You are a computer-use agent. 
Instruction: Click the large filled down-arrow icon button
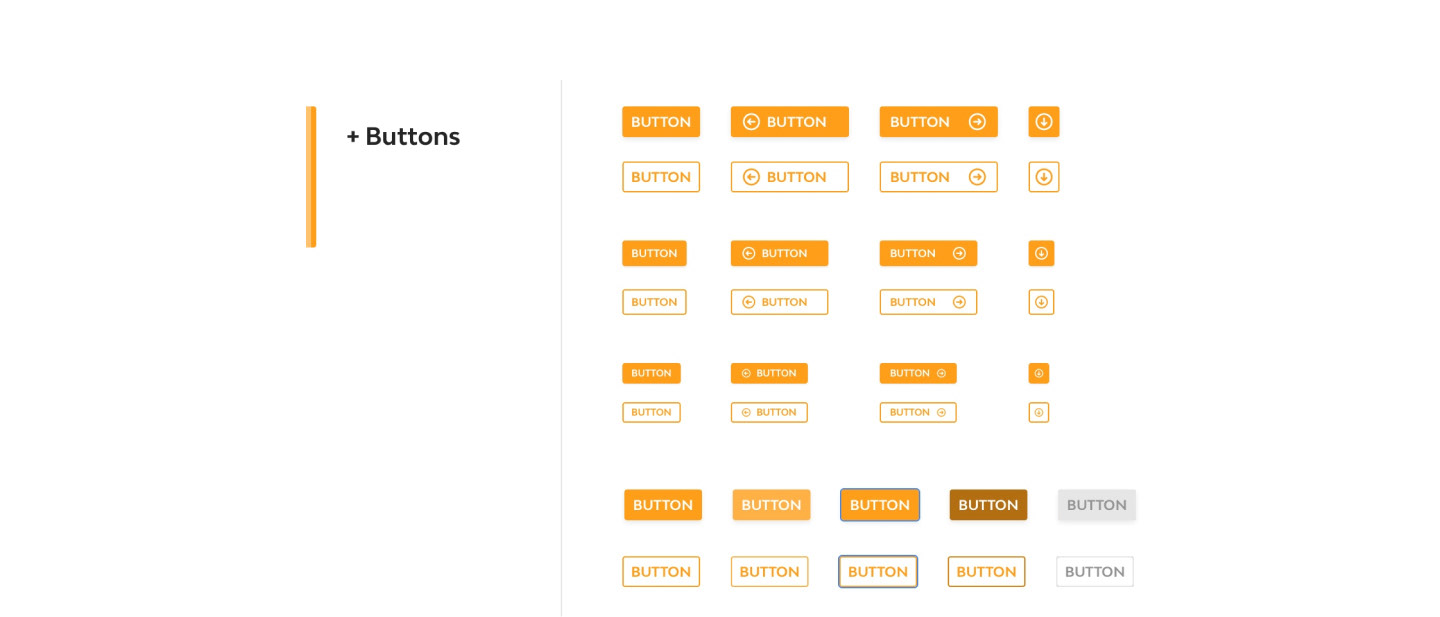point(1043,122)
